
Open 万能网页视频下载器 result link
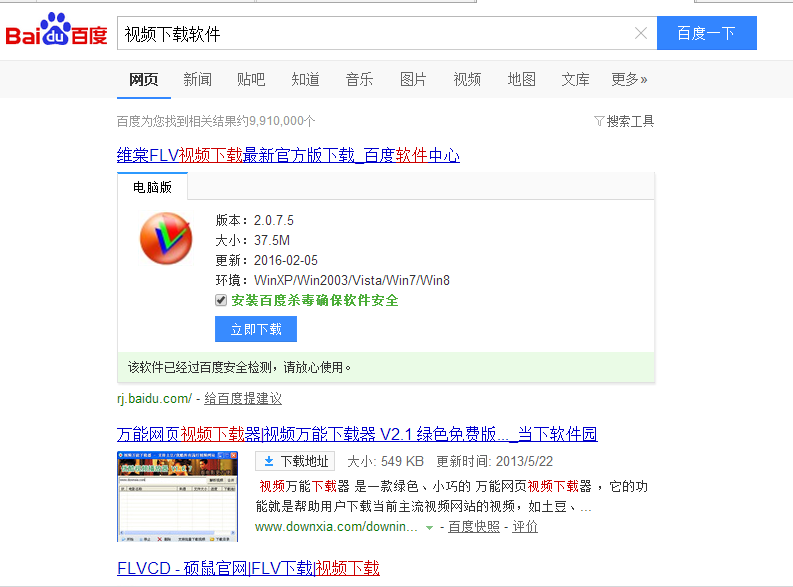pos(357,434)
